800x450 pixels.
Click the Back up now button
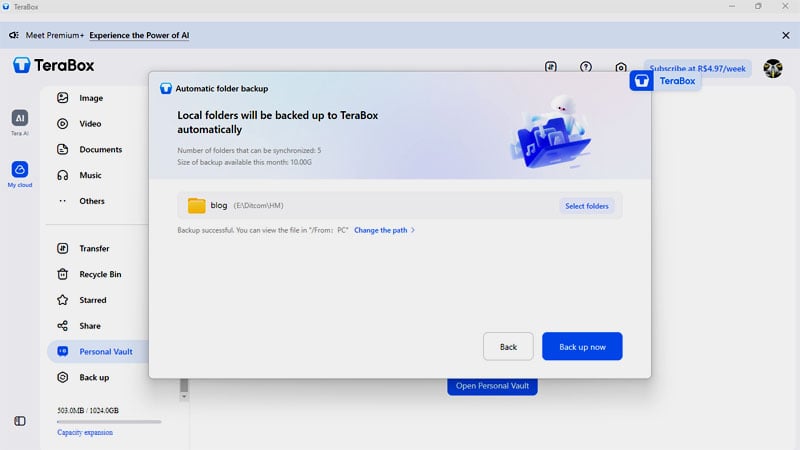[582, 346]
